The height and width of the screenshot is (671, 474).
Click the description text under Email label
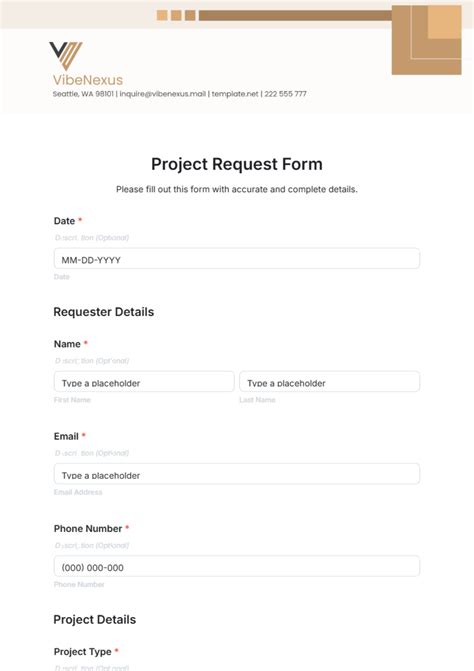tap(92, 453)
